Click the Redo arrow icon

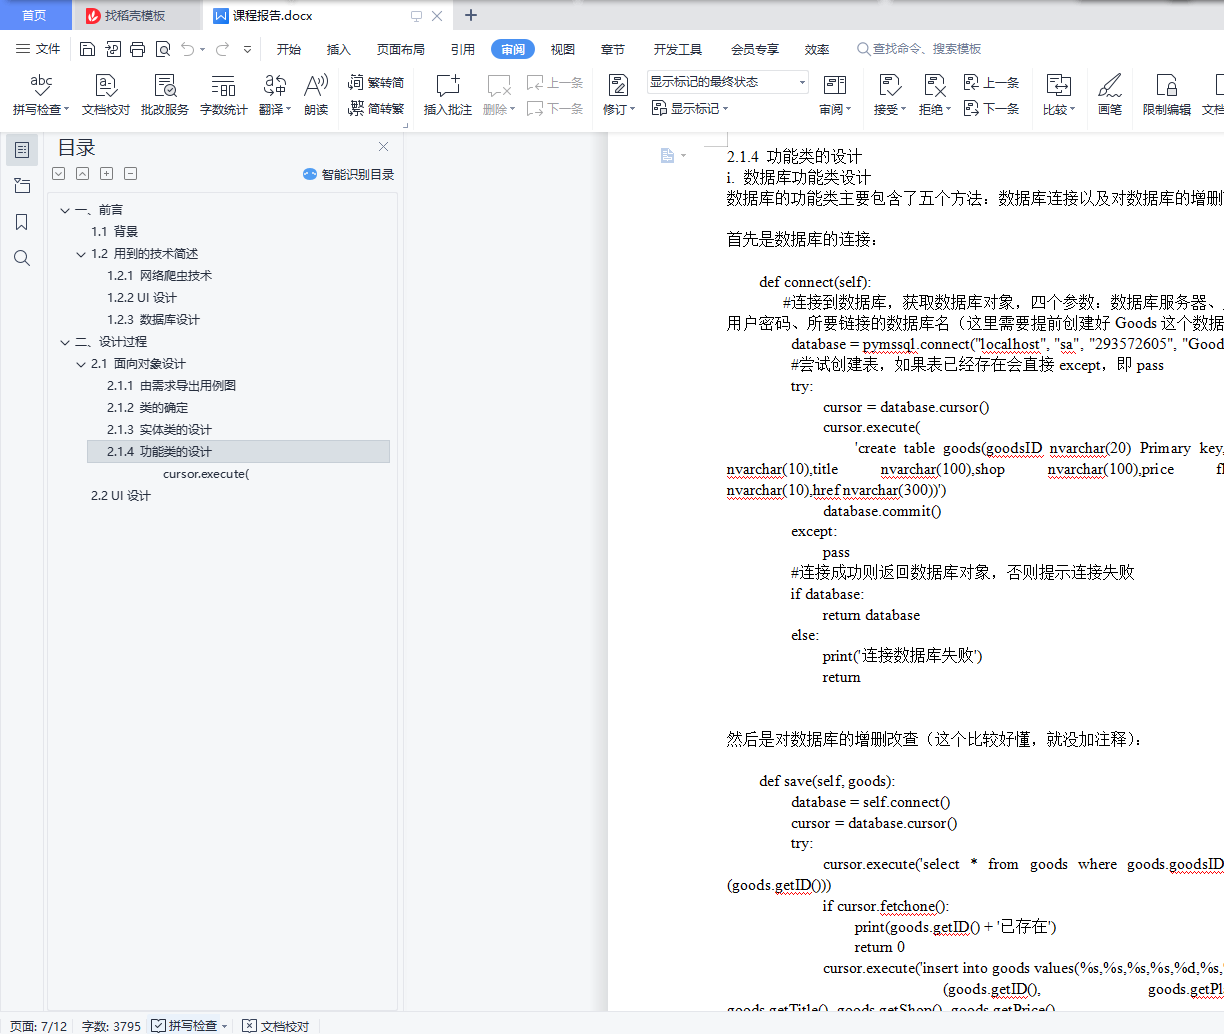[222, 49]
